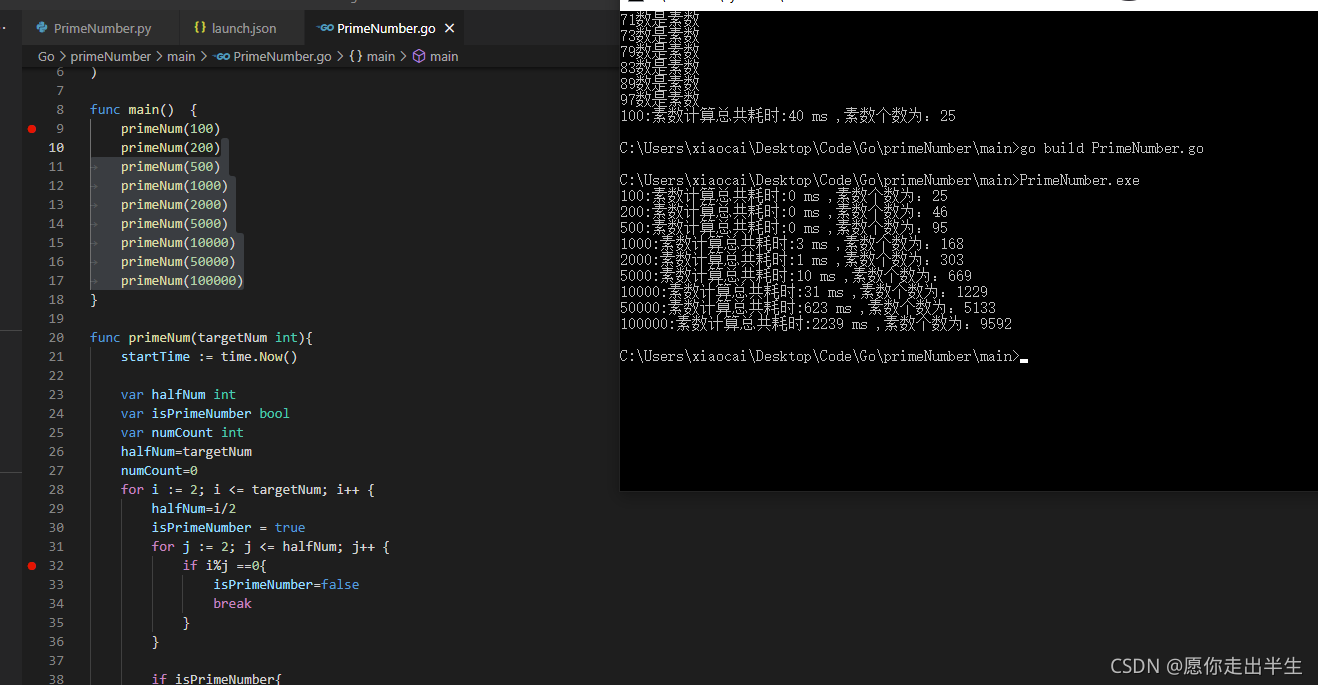Click line number 28 in the gutter

coord(56,489)
